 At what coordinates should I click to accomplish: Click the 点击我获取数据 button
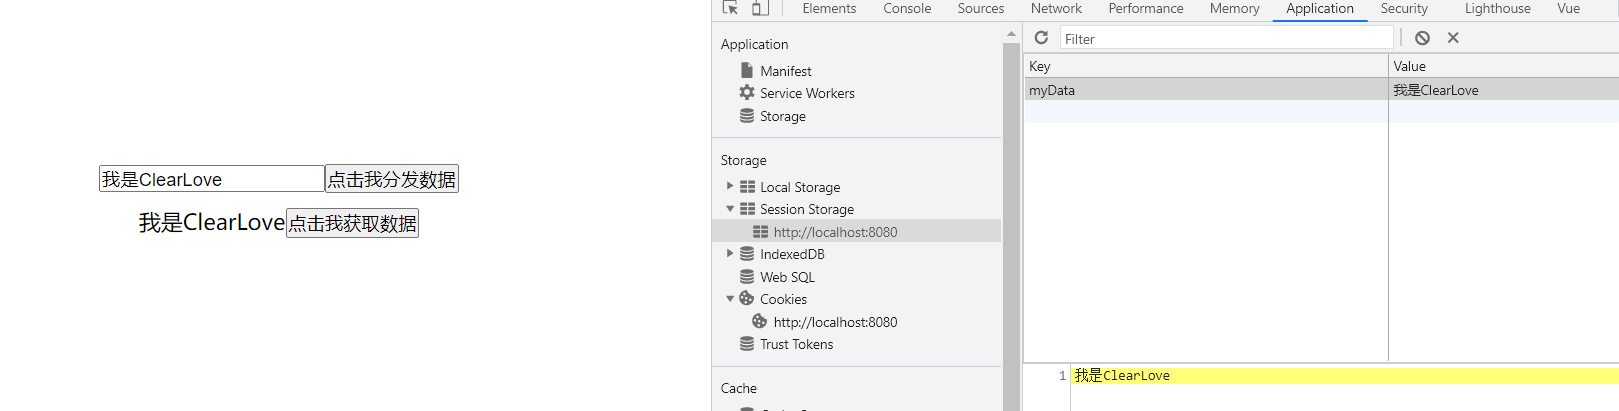point(352,223)
